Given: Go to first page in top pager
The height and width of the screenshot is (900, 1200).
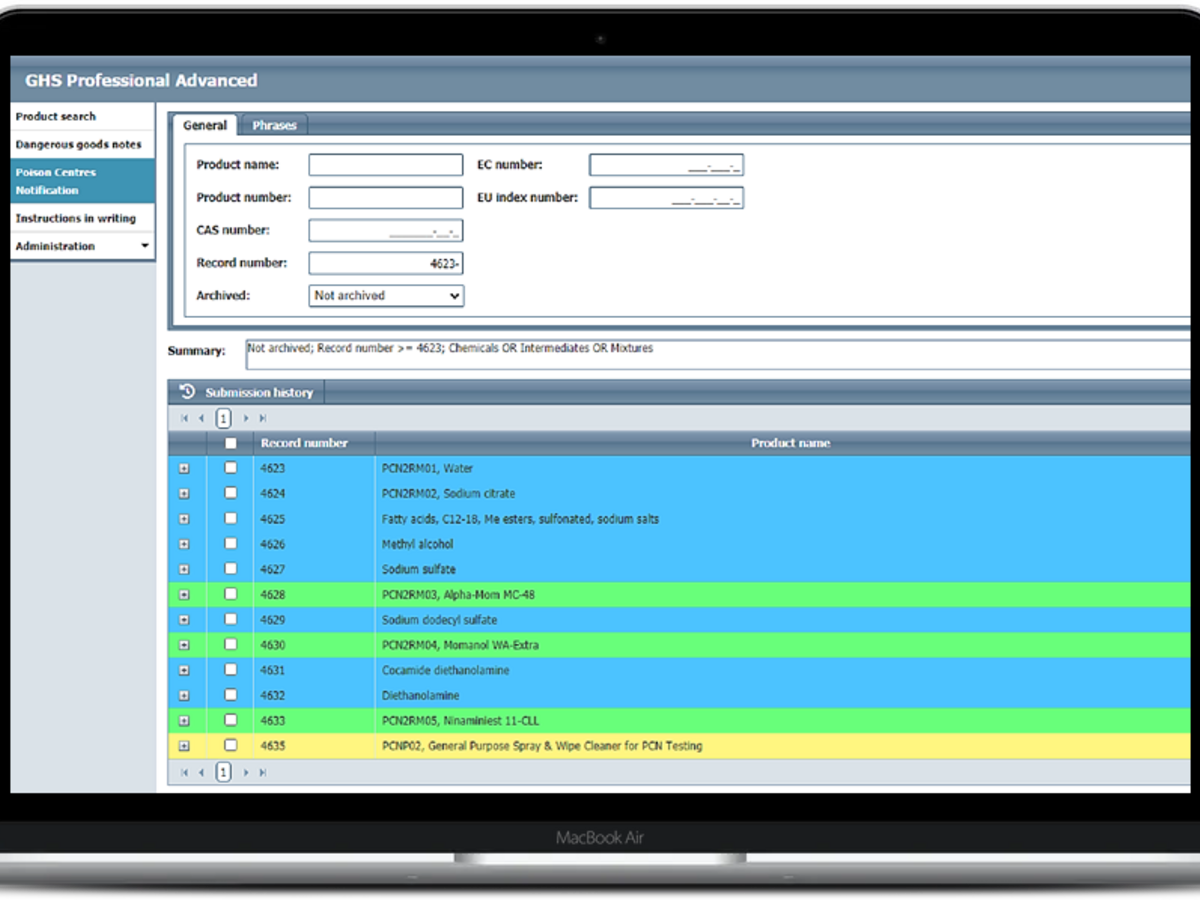Looking at the screenshot, I should click(x=184, y=418).
